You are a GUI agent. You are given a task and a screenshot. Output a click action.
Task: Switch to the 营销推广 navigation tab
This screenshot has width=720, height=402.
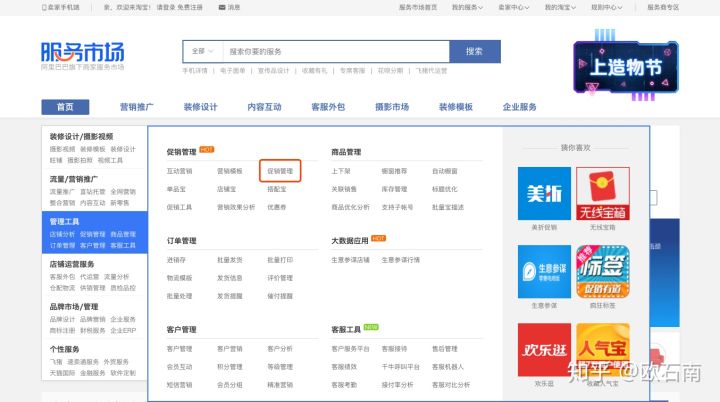(137, 107)
